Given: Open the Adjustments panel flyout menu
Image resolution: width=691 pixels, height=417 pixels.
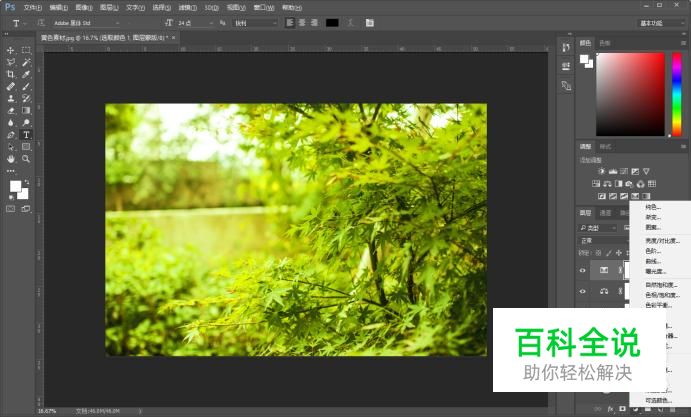Looking at the screenshot, I should point(684,146).
